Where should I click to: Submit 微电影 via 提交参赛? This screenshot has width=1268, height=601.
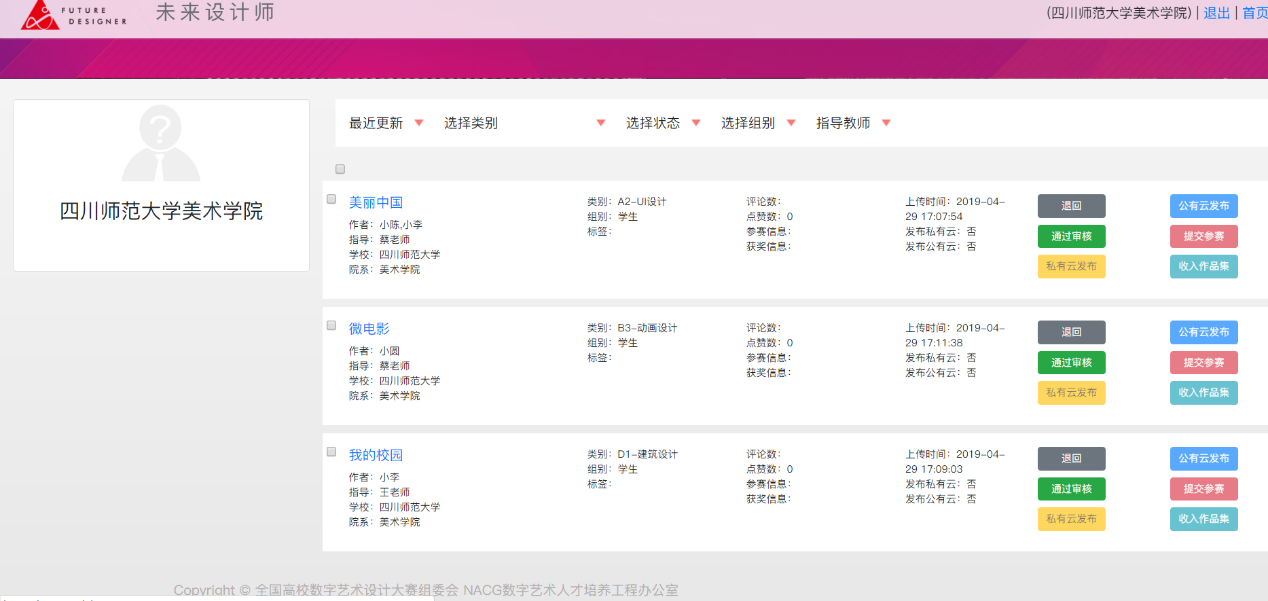(x=1204, y=362)
